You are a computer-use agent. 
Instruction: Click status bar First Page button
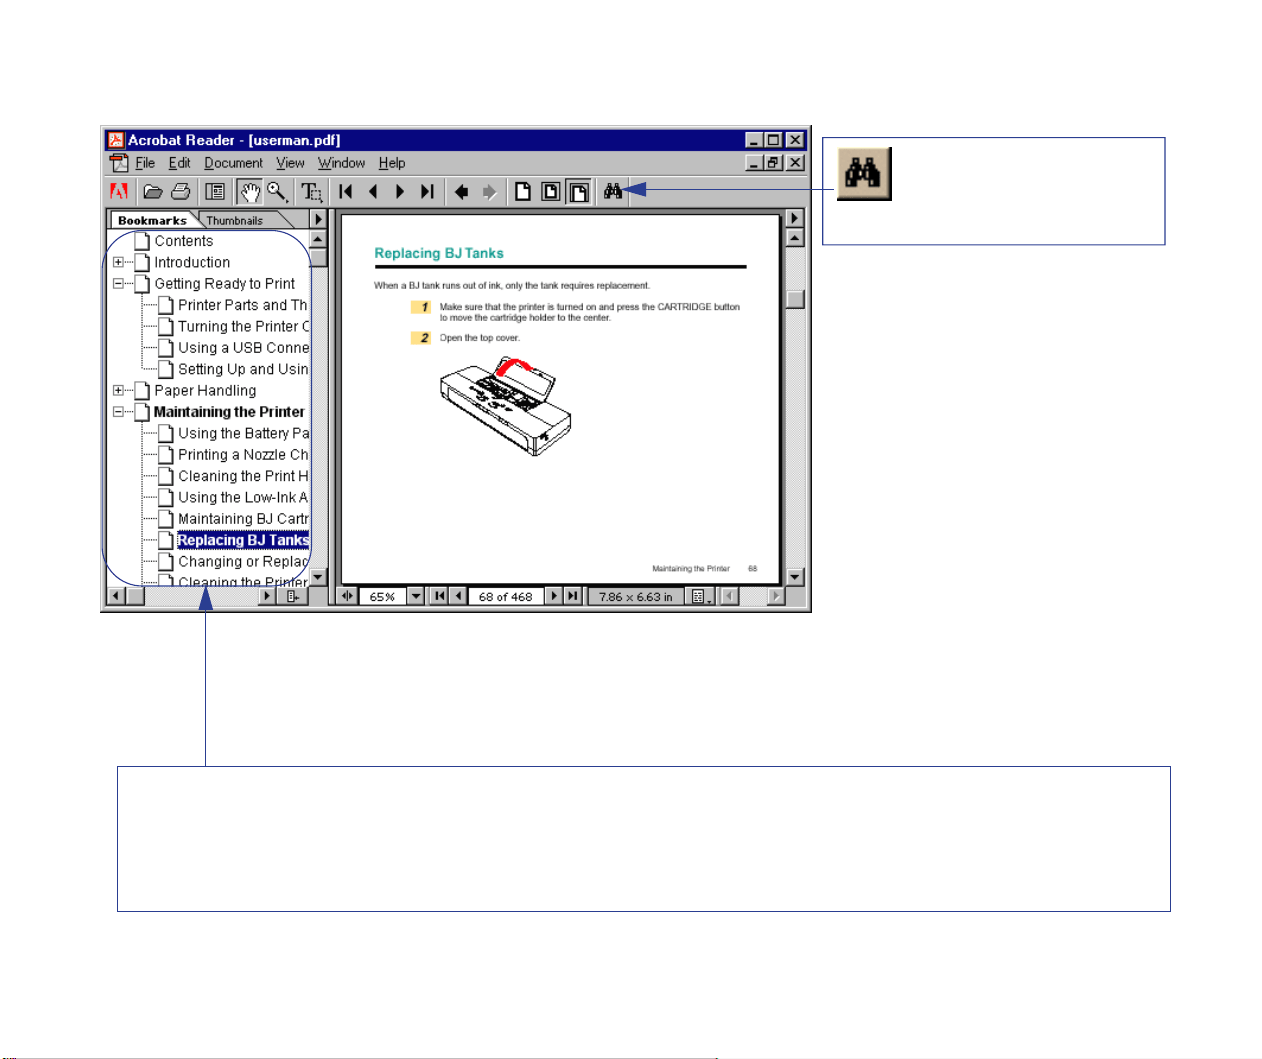[439, 596]
